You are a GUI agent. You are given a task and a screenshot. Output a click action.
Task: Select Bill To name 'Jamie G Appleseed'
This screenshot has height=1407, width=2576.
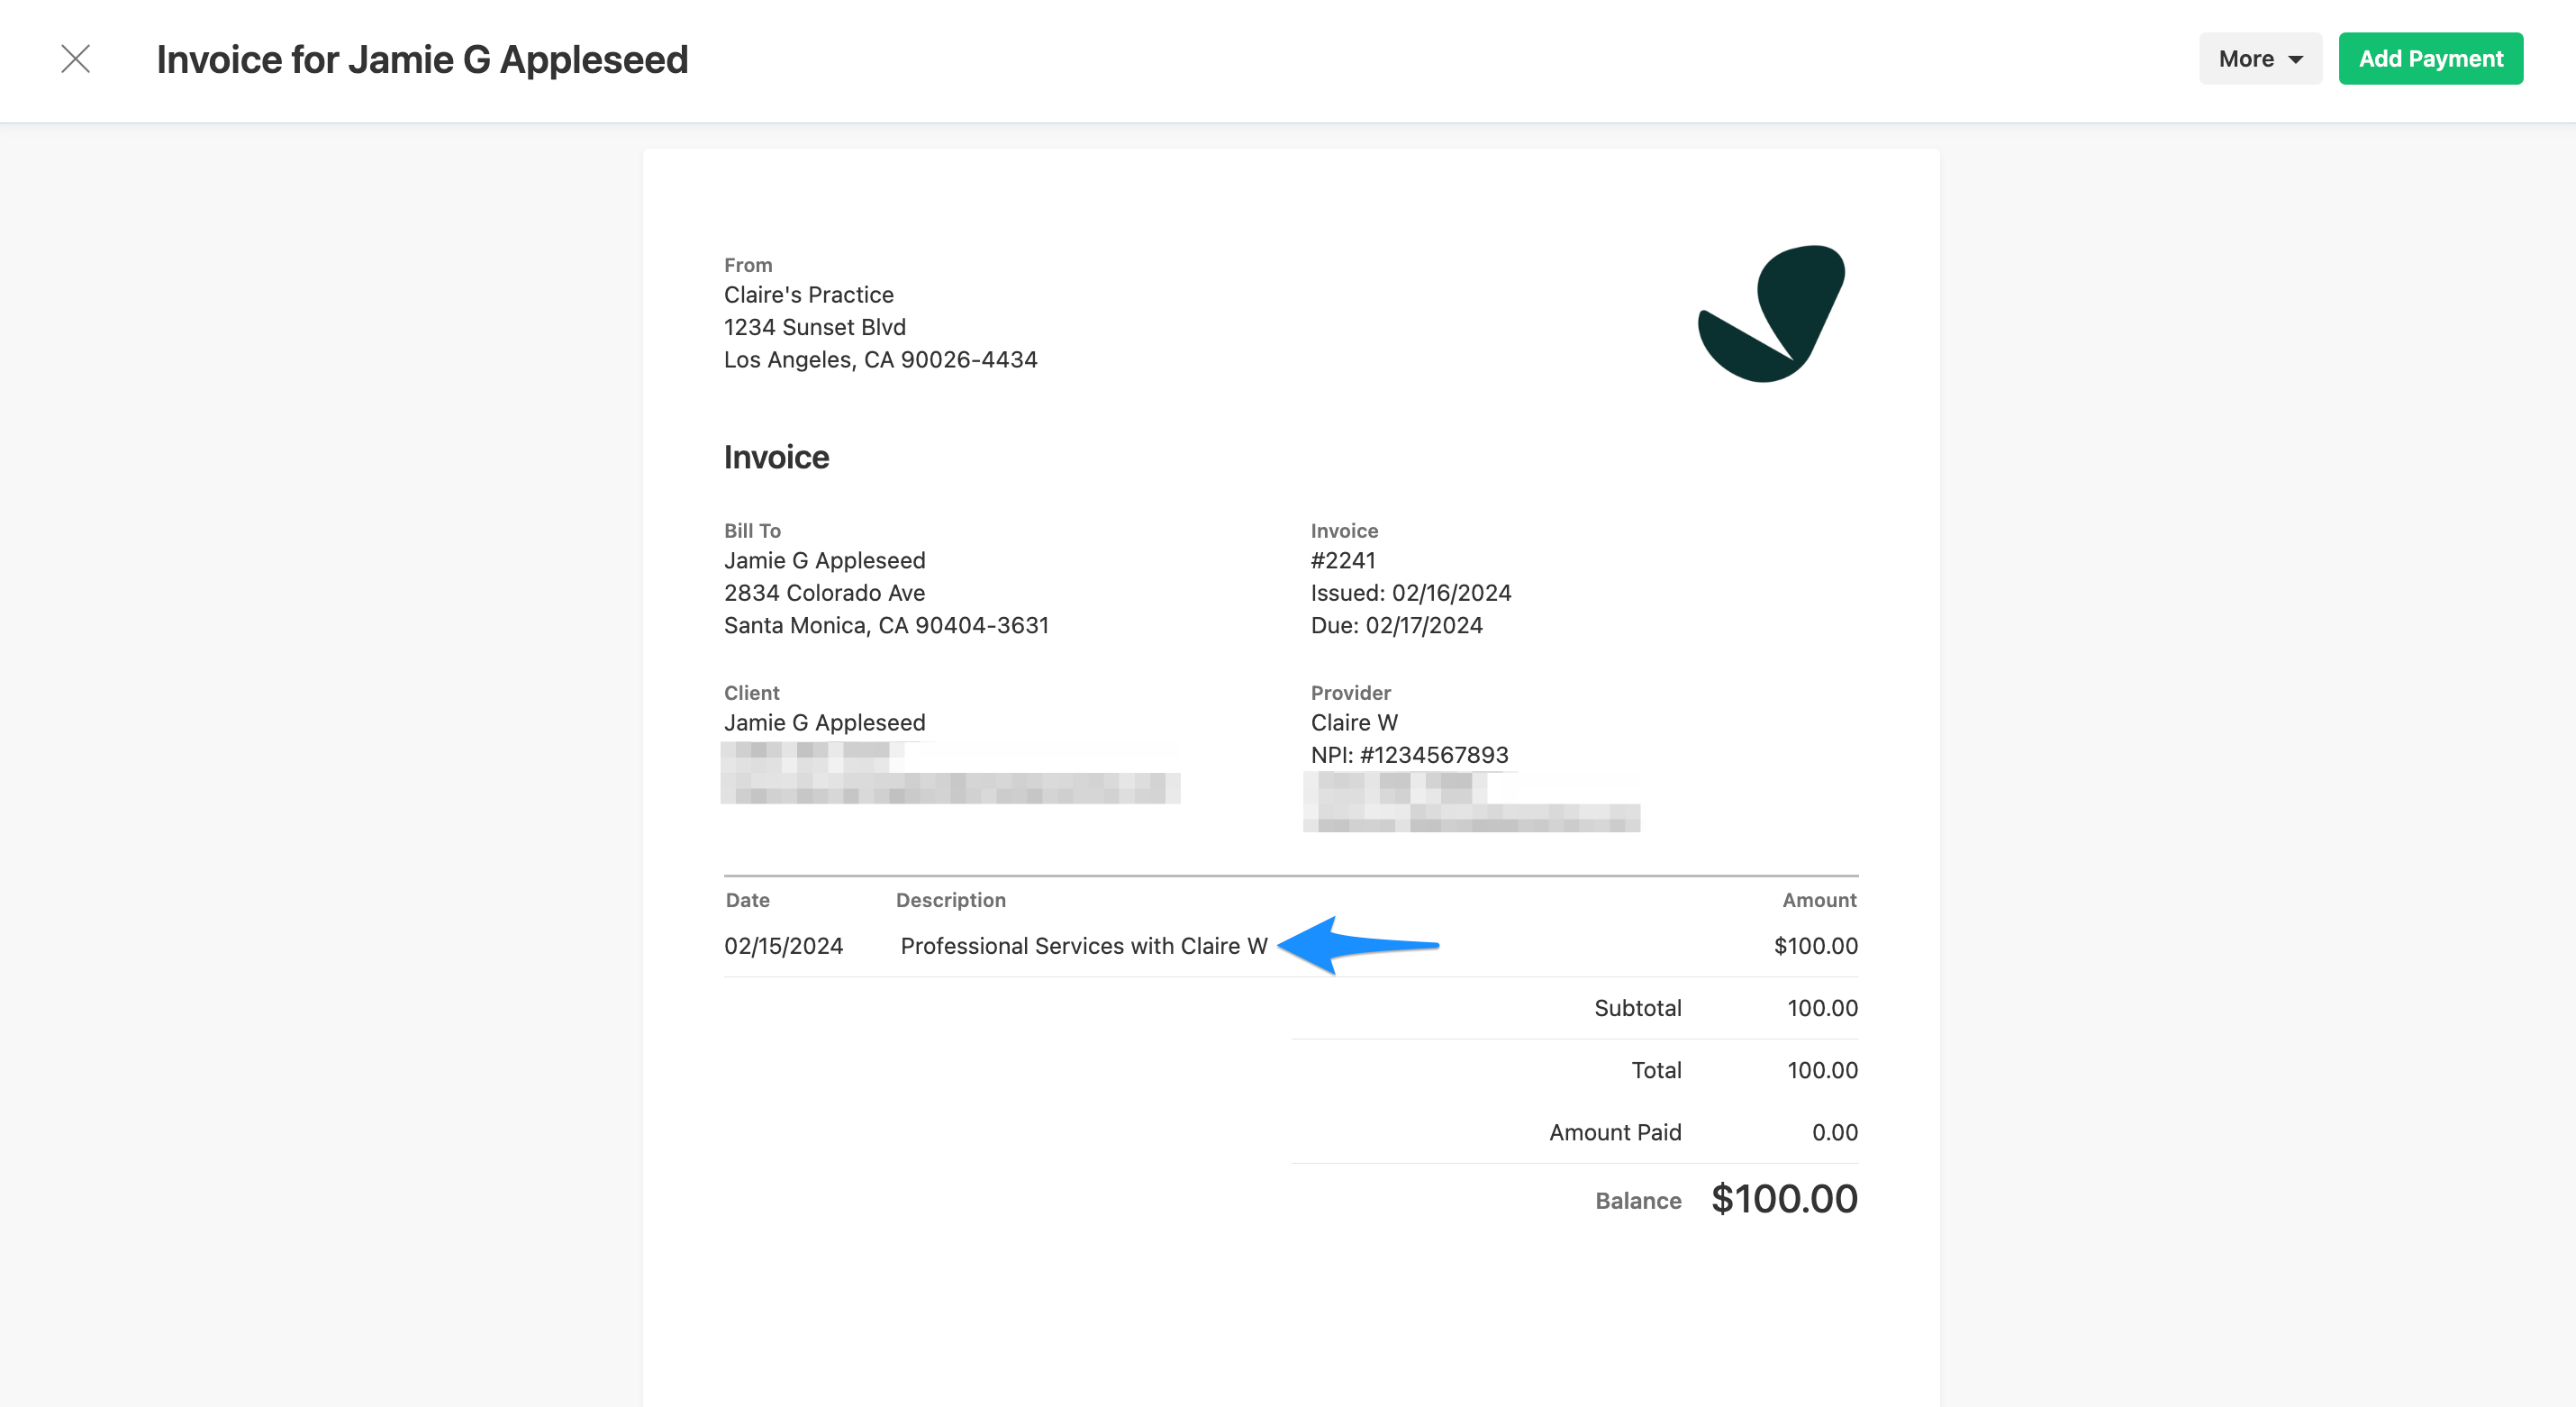pos(824,561)
